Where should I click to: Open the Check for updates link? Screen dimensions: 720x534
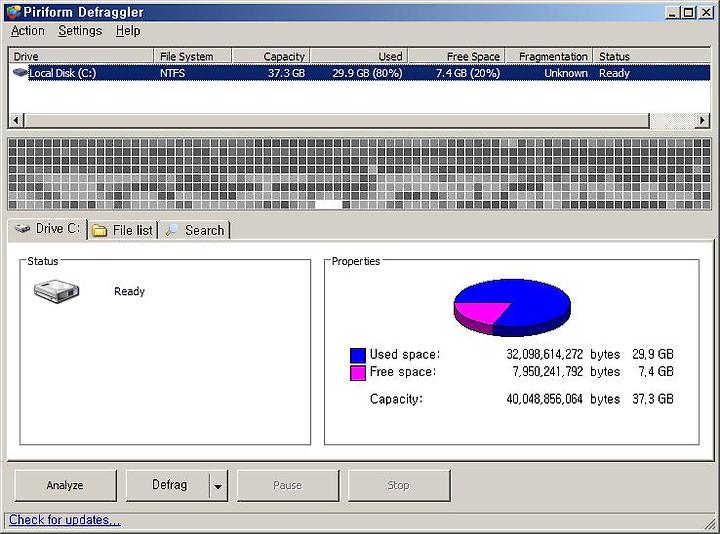pos(64,520)
